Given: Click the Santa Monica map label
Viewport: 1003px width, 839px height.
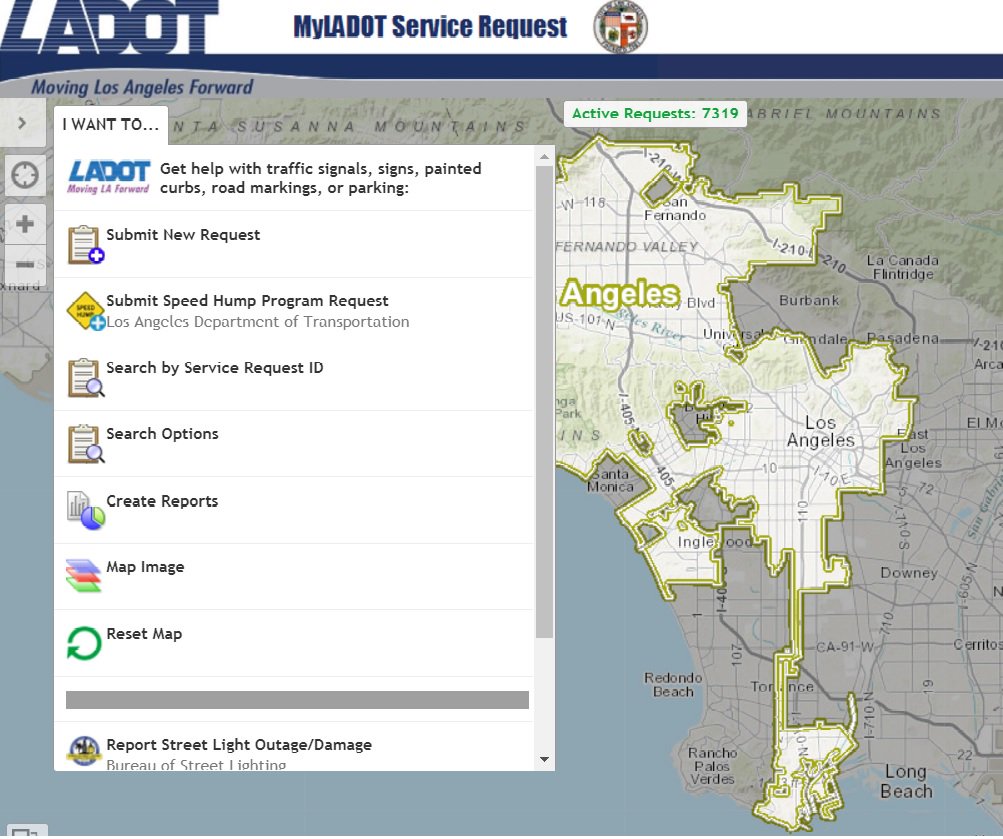Looking at the screenshot, I should [610, 480].
